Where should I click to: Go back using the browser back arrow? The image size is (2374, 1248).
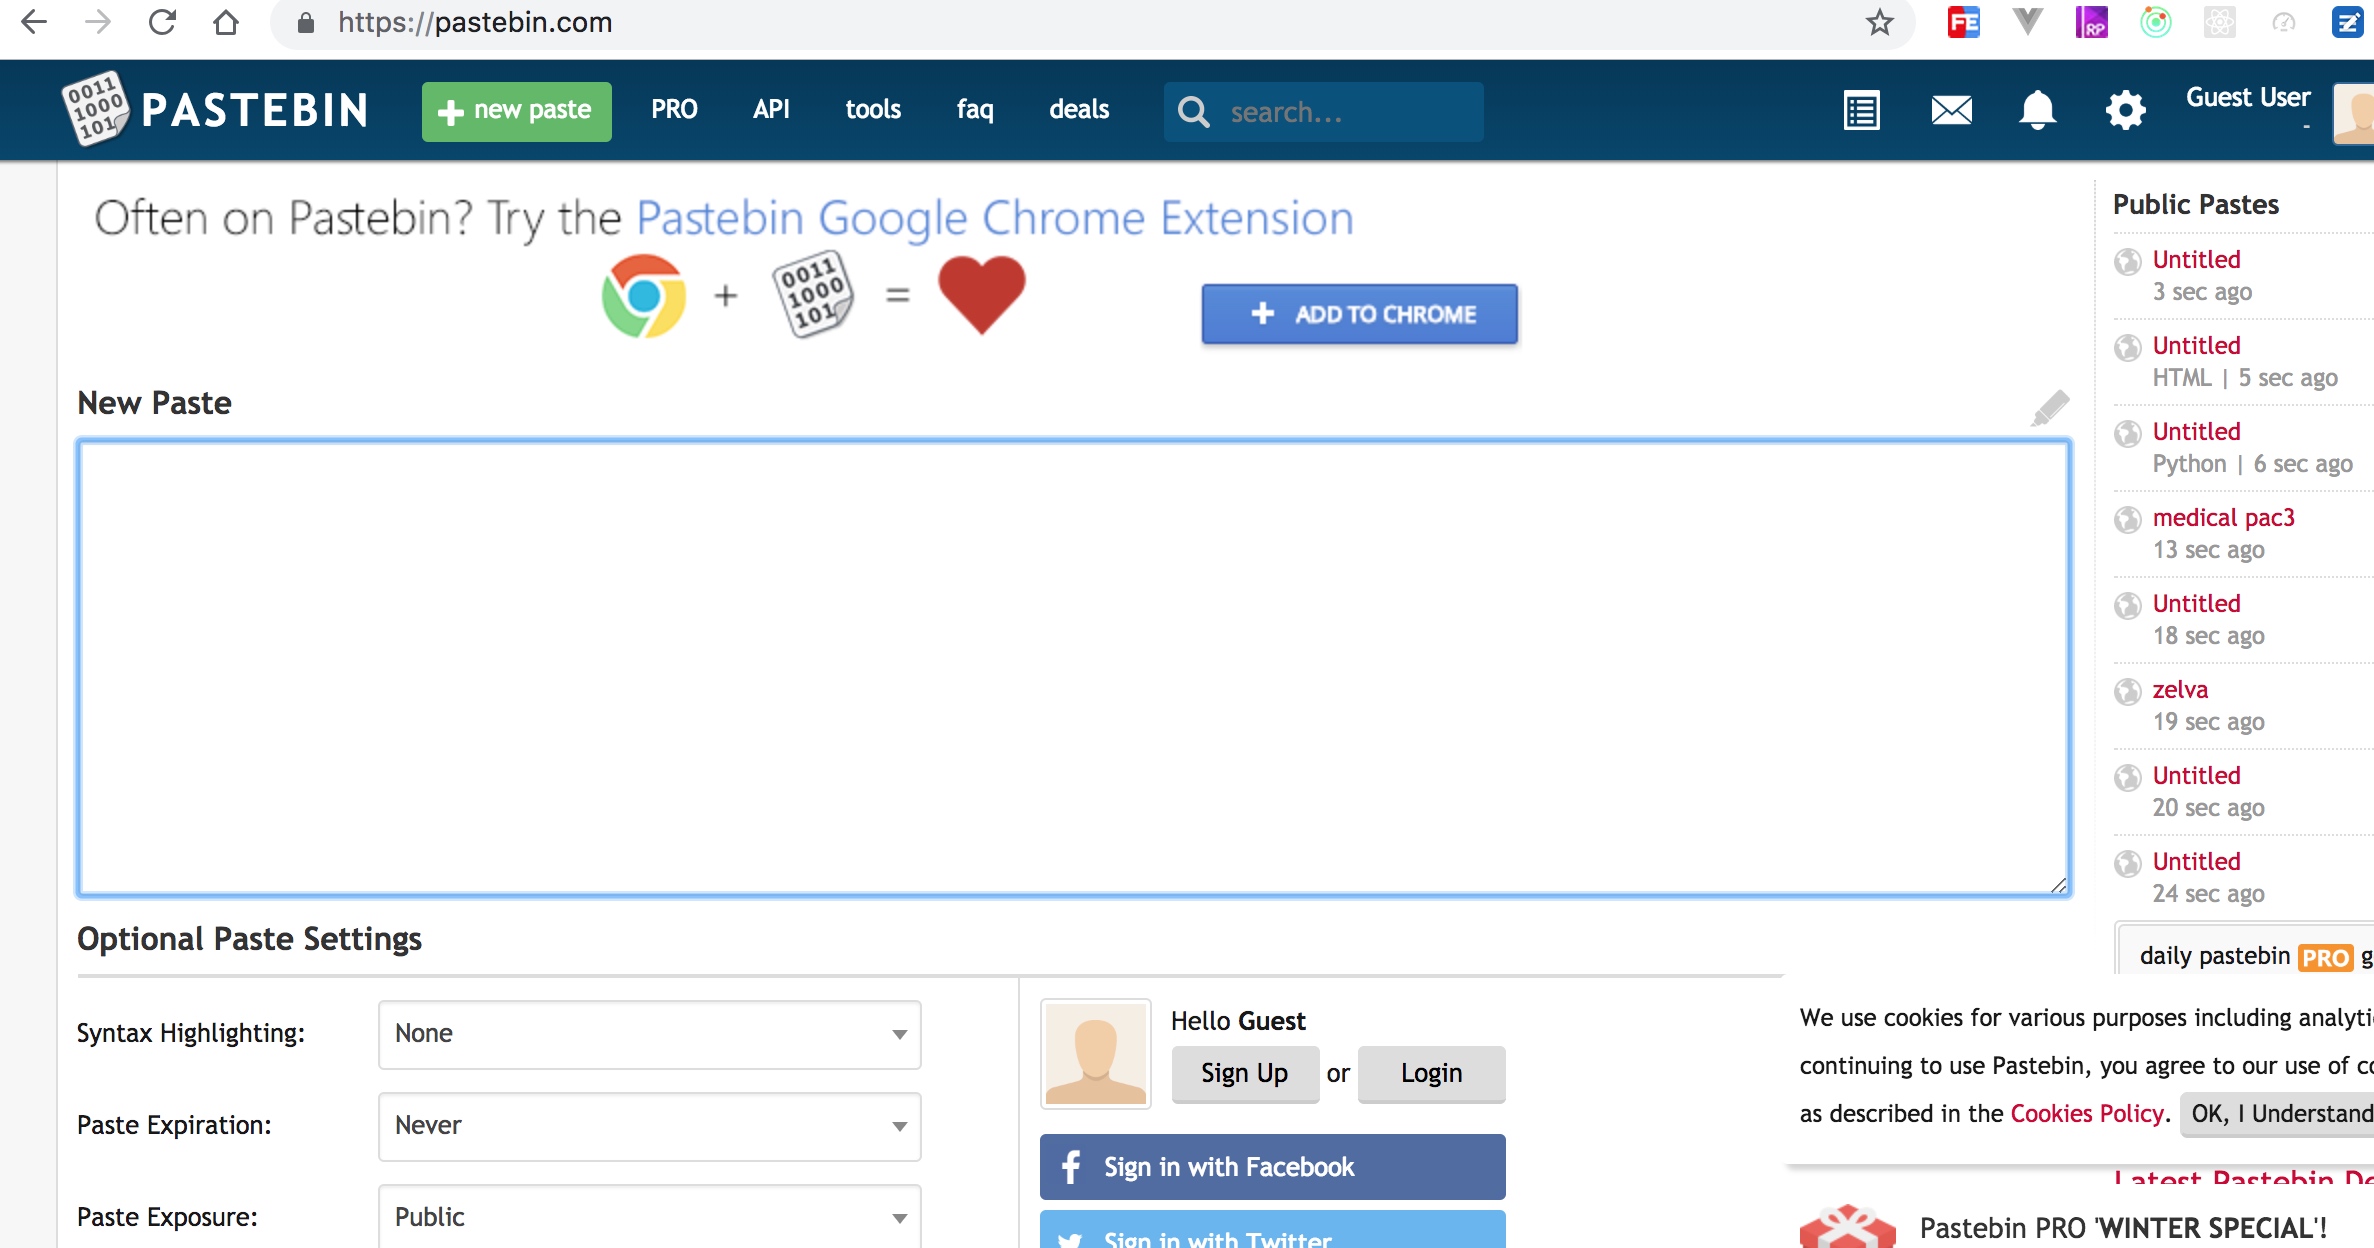33,22
